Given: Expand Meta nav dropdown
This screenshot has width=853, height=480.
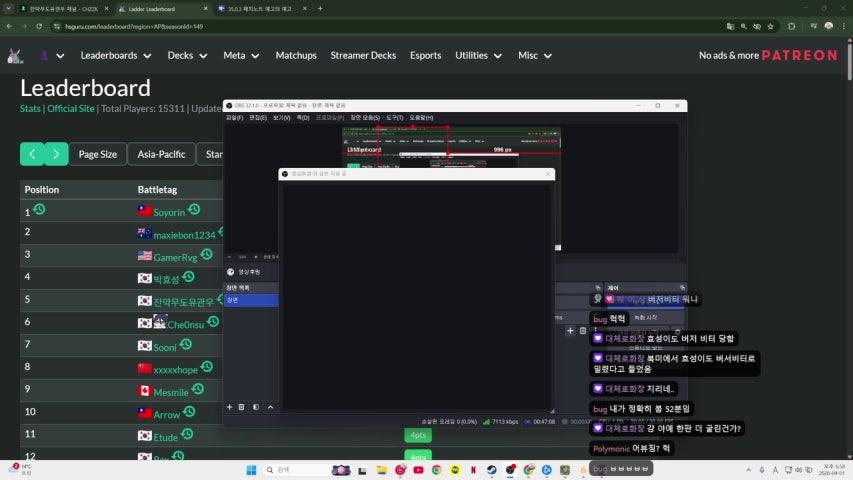Looking at the screenshot, I should click(241, 56).
